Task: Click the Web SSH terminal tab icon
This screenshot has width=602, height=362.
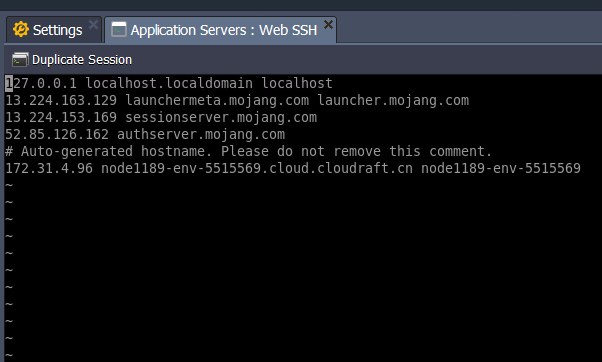Action: pyautogui.click(x=119, y=30)
